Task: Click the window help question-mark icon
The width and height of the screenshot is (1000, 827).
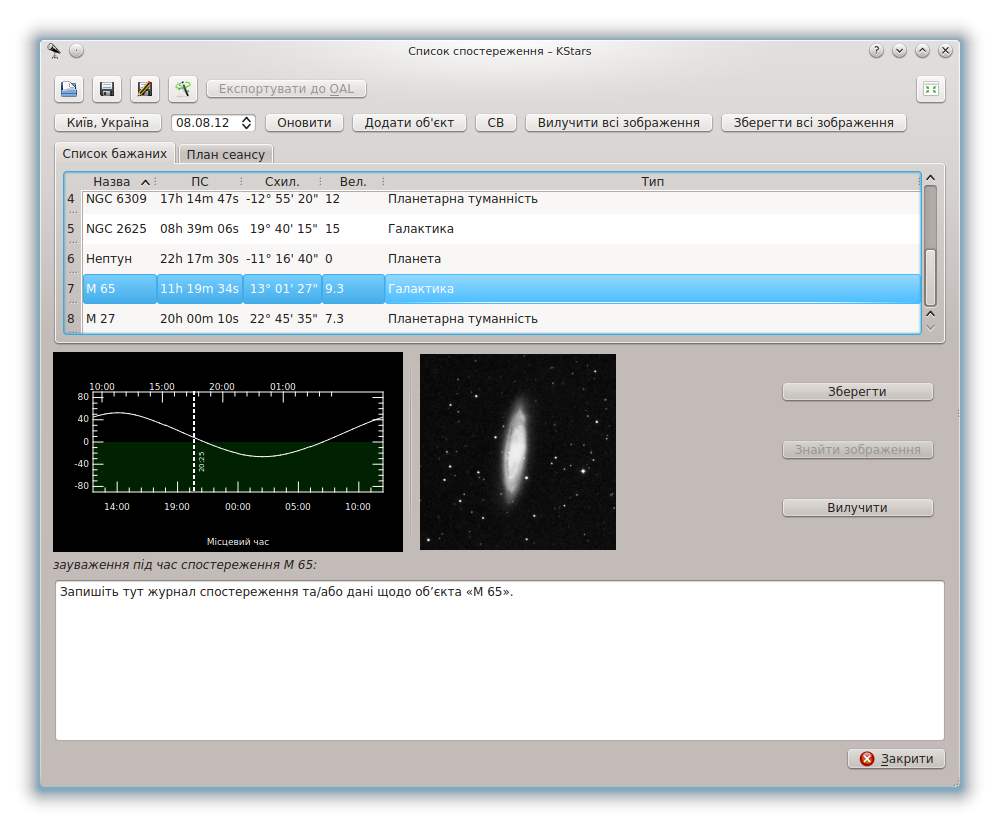Action: (x=877, y=51)
